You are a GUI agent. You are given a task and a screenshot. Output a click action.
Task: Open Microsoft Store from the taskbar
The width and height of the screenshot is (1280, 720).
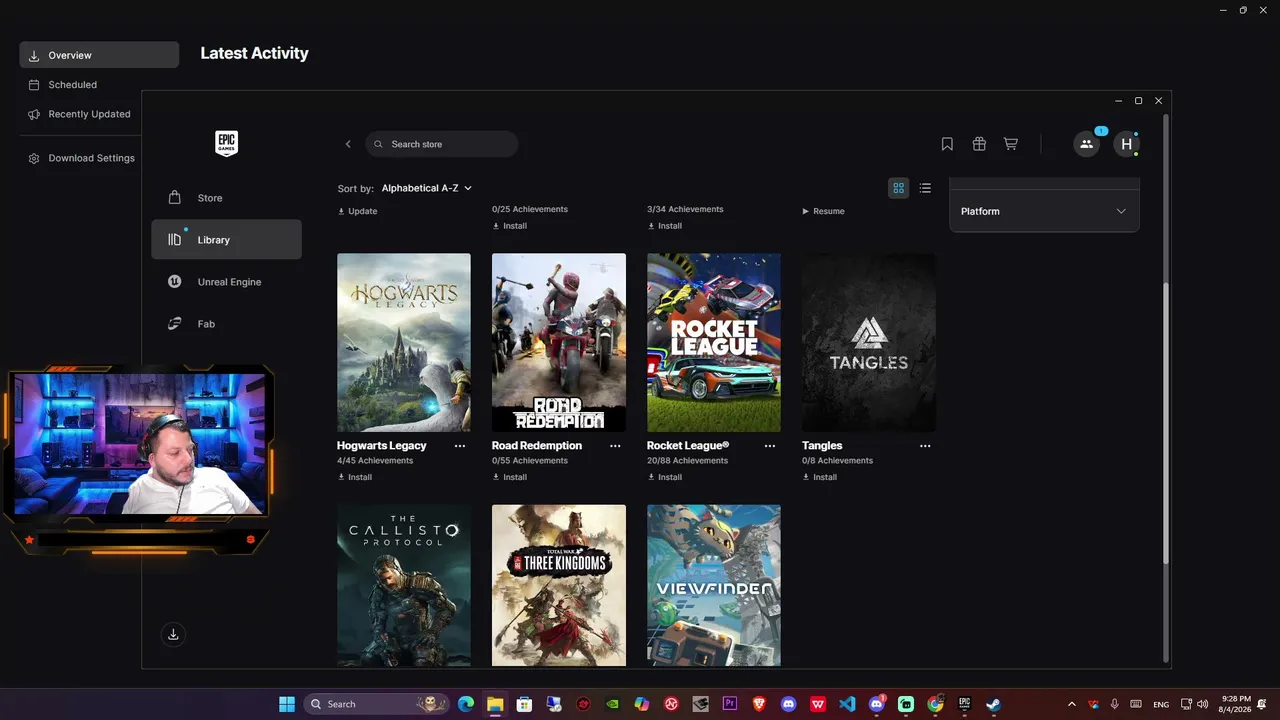click(524, 704)
